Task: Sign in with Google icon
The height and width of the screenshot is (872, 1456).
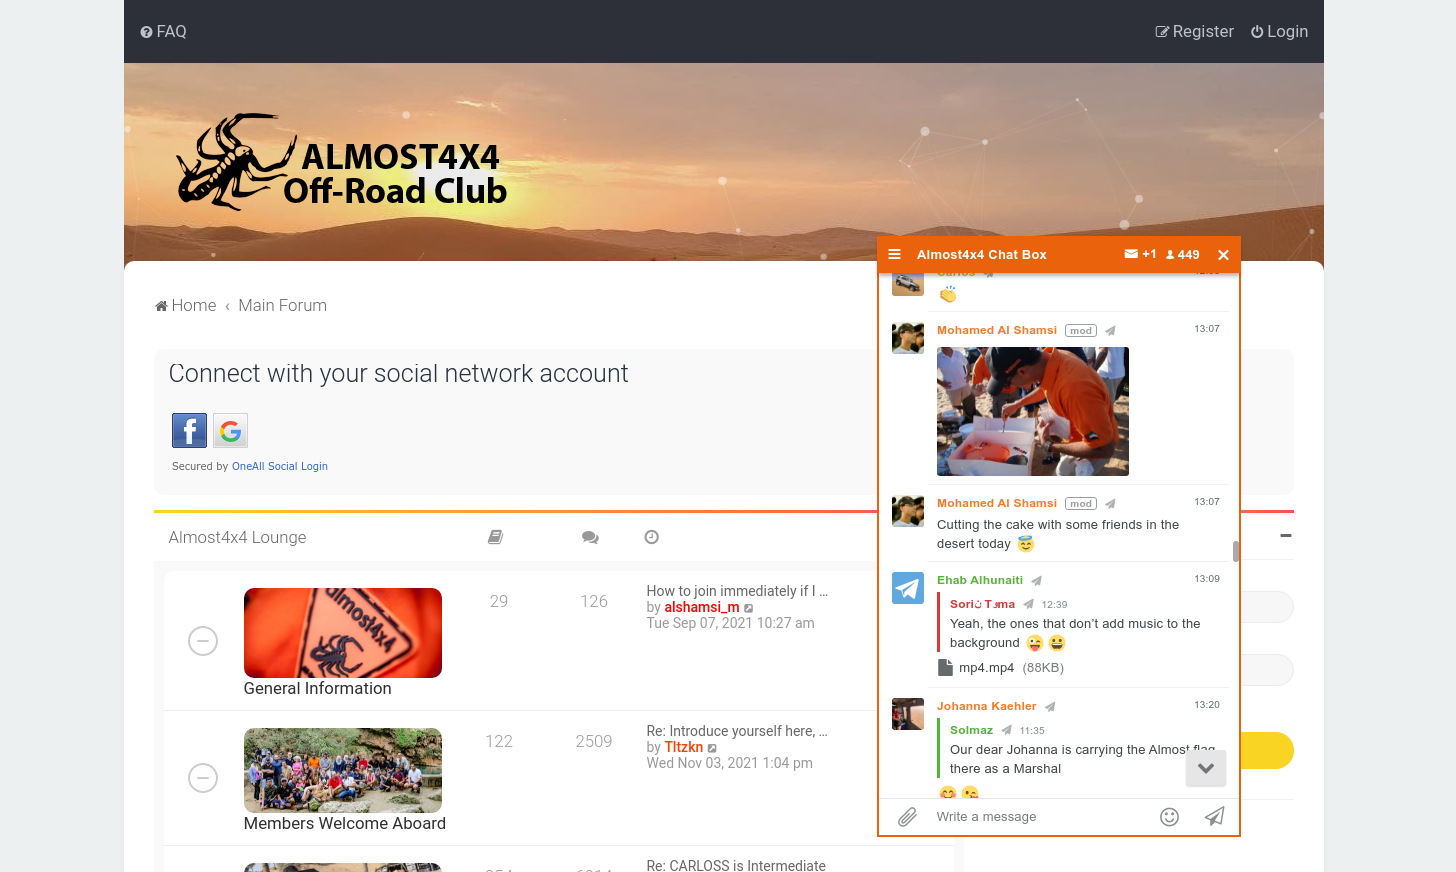Action: pos(230,430)
